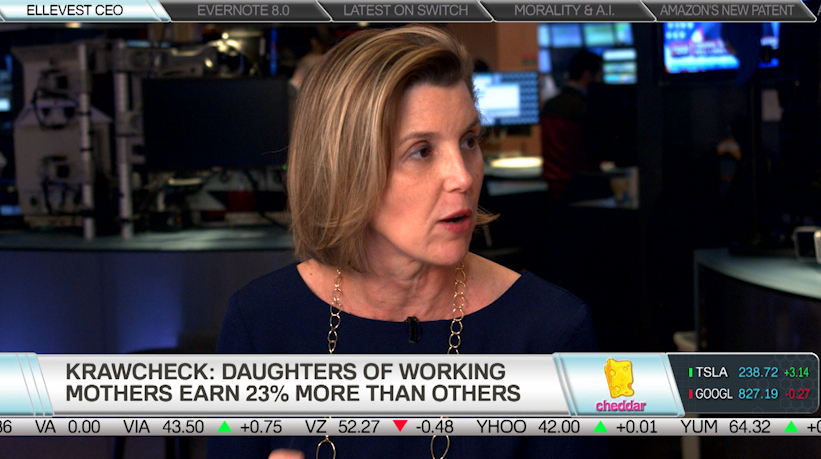
Task: Click the VA 0.00 ticker entry
Action: [68, 427]
